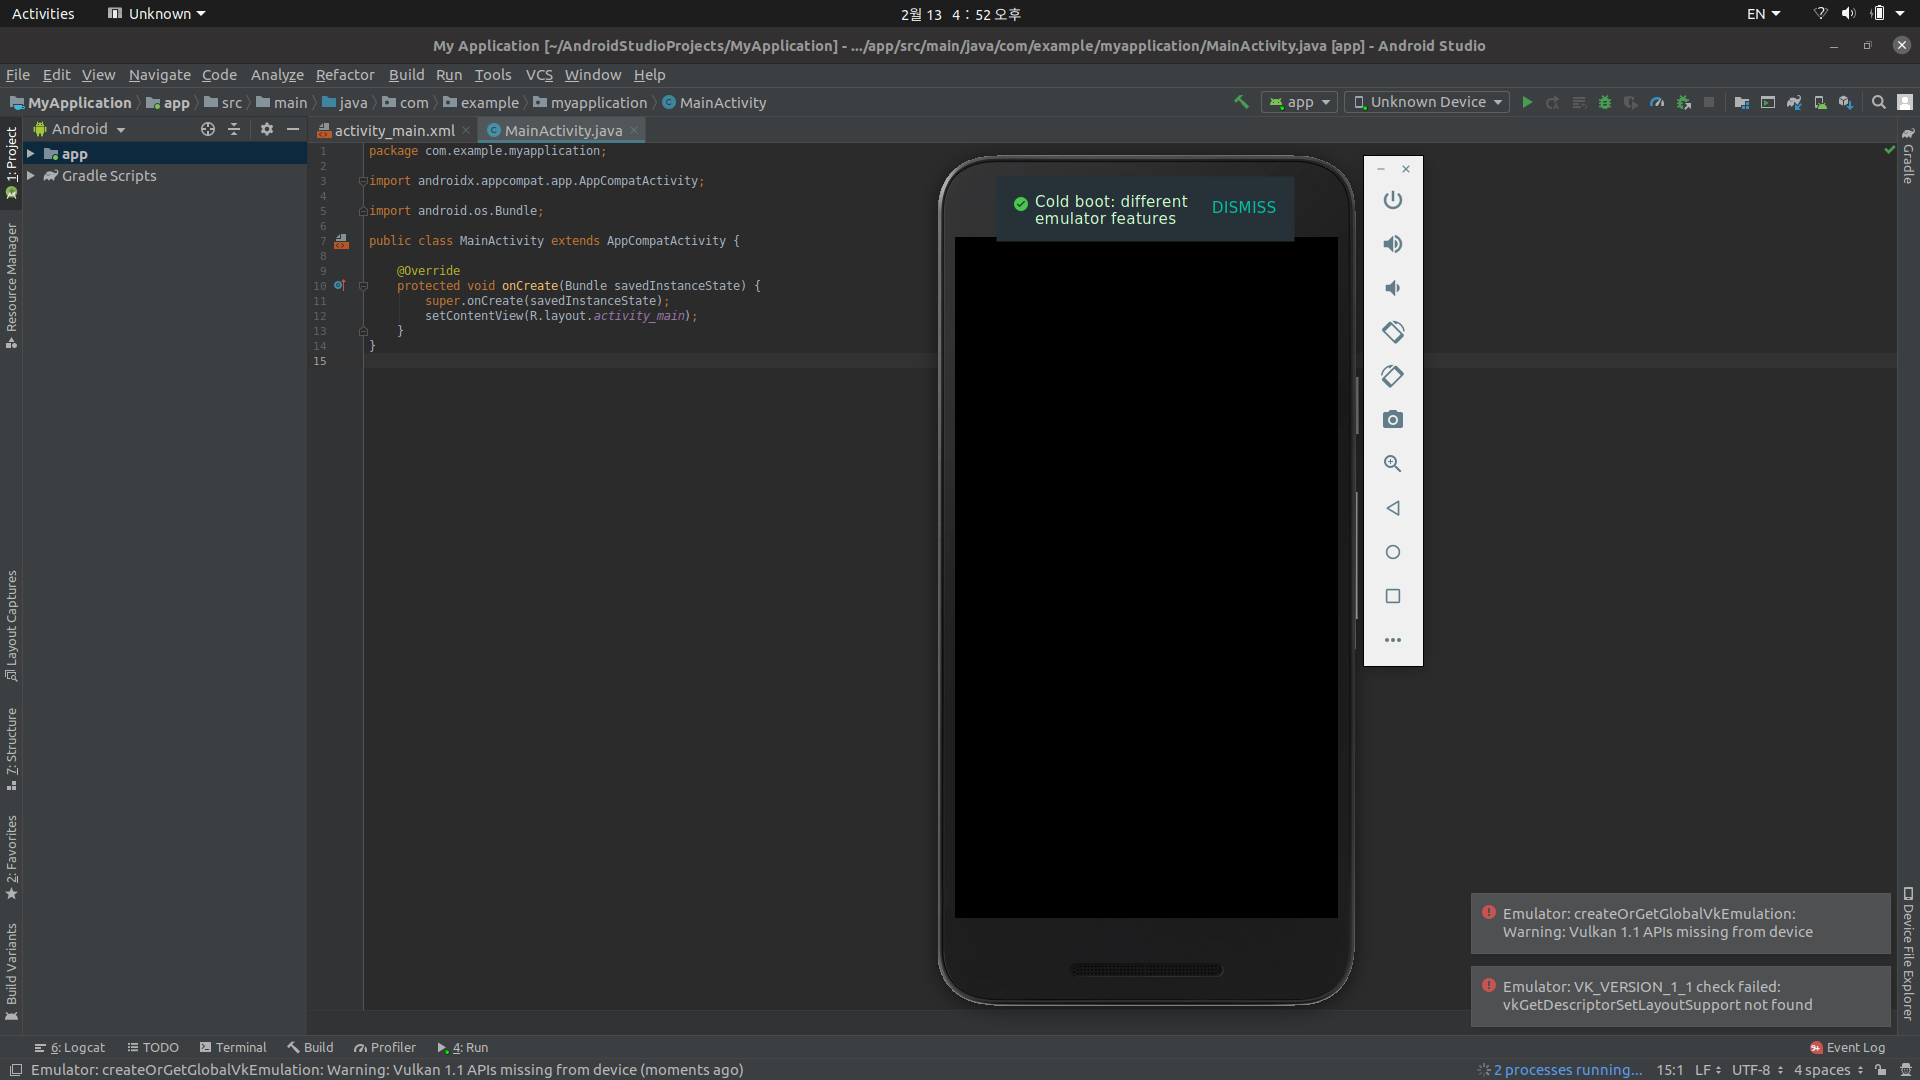Click the emulator power button
Viewport: 1920px width, 1080px height.
tap(1393, 200)
